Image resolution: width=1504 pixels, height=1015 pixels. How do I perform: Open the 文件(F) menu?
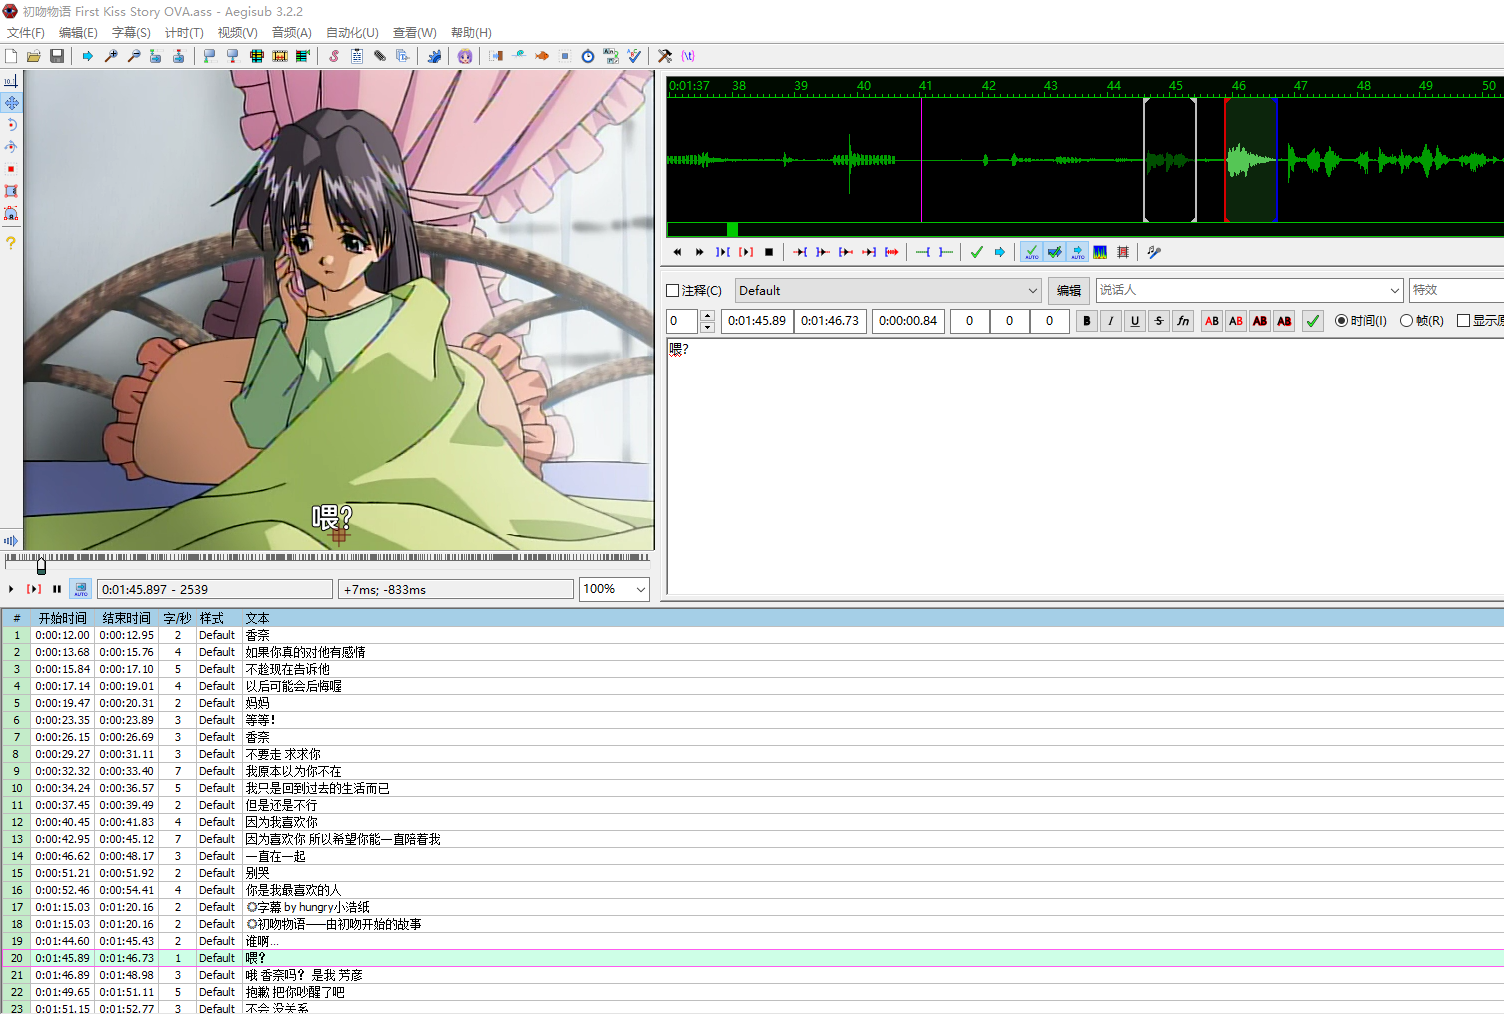pos(26,33)
